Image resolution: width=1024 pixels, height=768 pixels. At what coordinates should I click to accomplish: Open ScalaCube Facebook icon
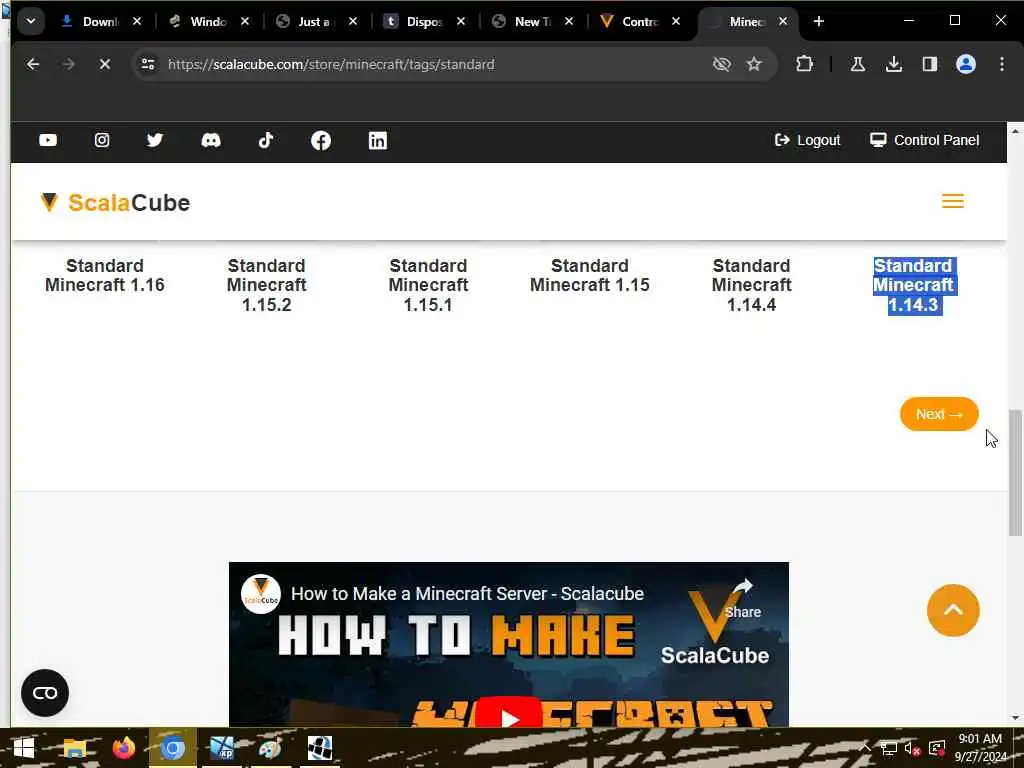[x=321, y=140]
